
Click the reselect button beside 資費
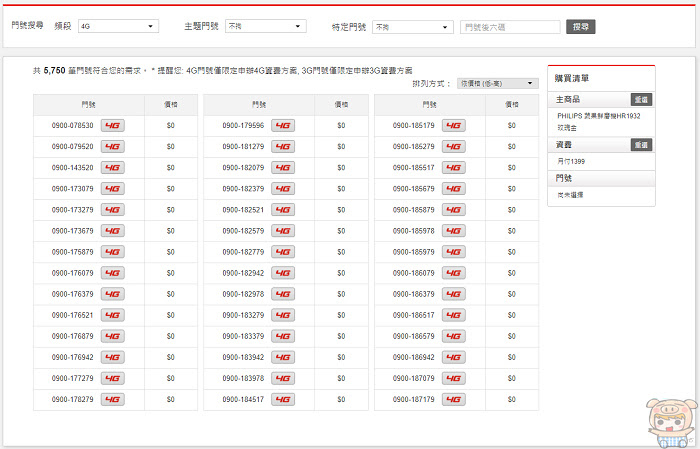click(642, 145)
